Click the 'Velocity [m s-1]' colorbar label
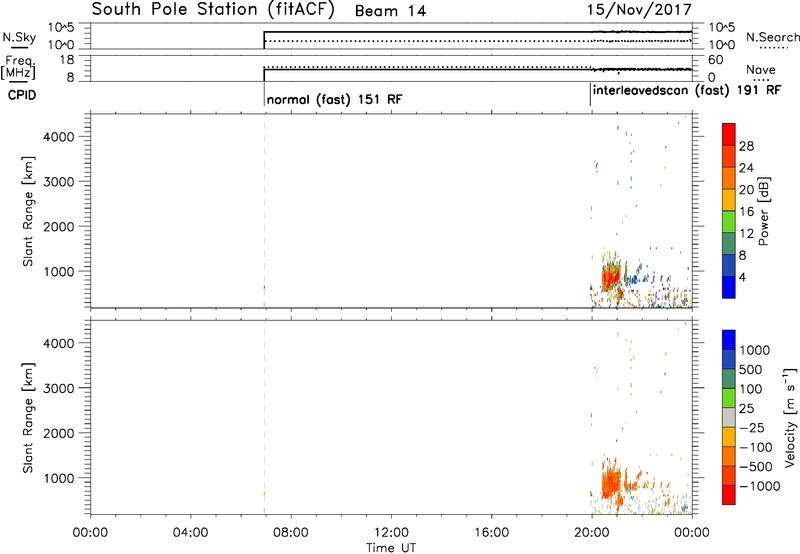Image resolution: width=800 pixels, height=554 pixels. 790,417
